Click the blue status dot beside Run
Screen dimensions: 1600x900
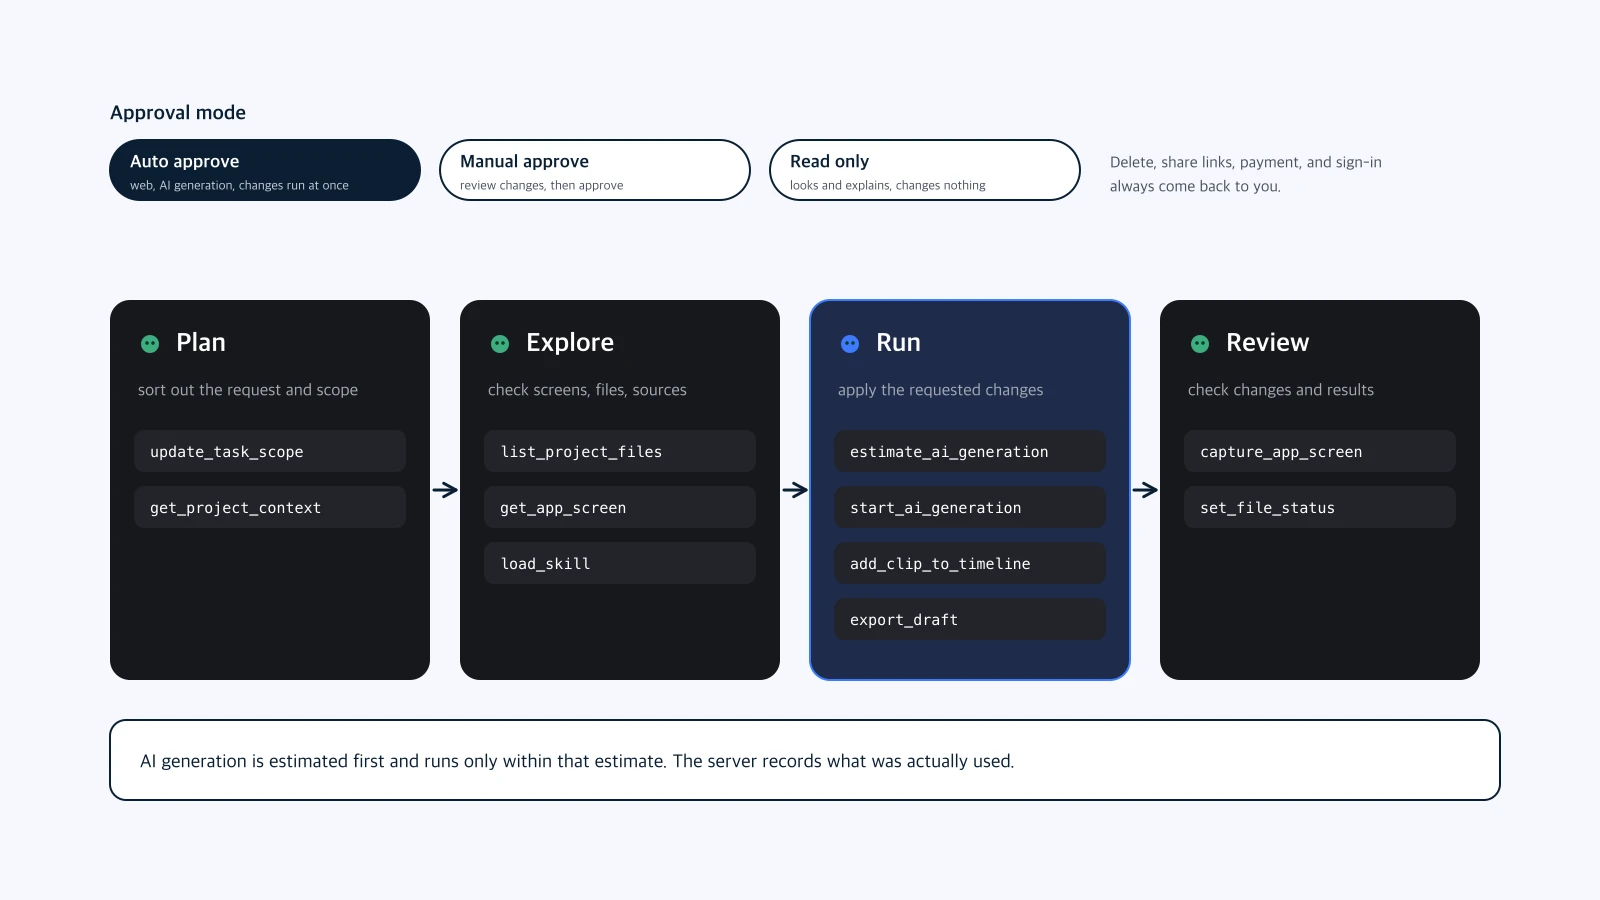point(850,344)
